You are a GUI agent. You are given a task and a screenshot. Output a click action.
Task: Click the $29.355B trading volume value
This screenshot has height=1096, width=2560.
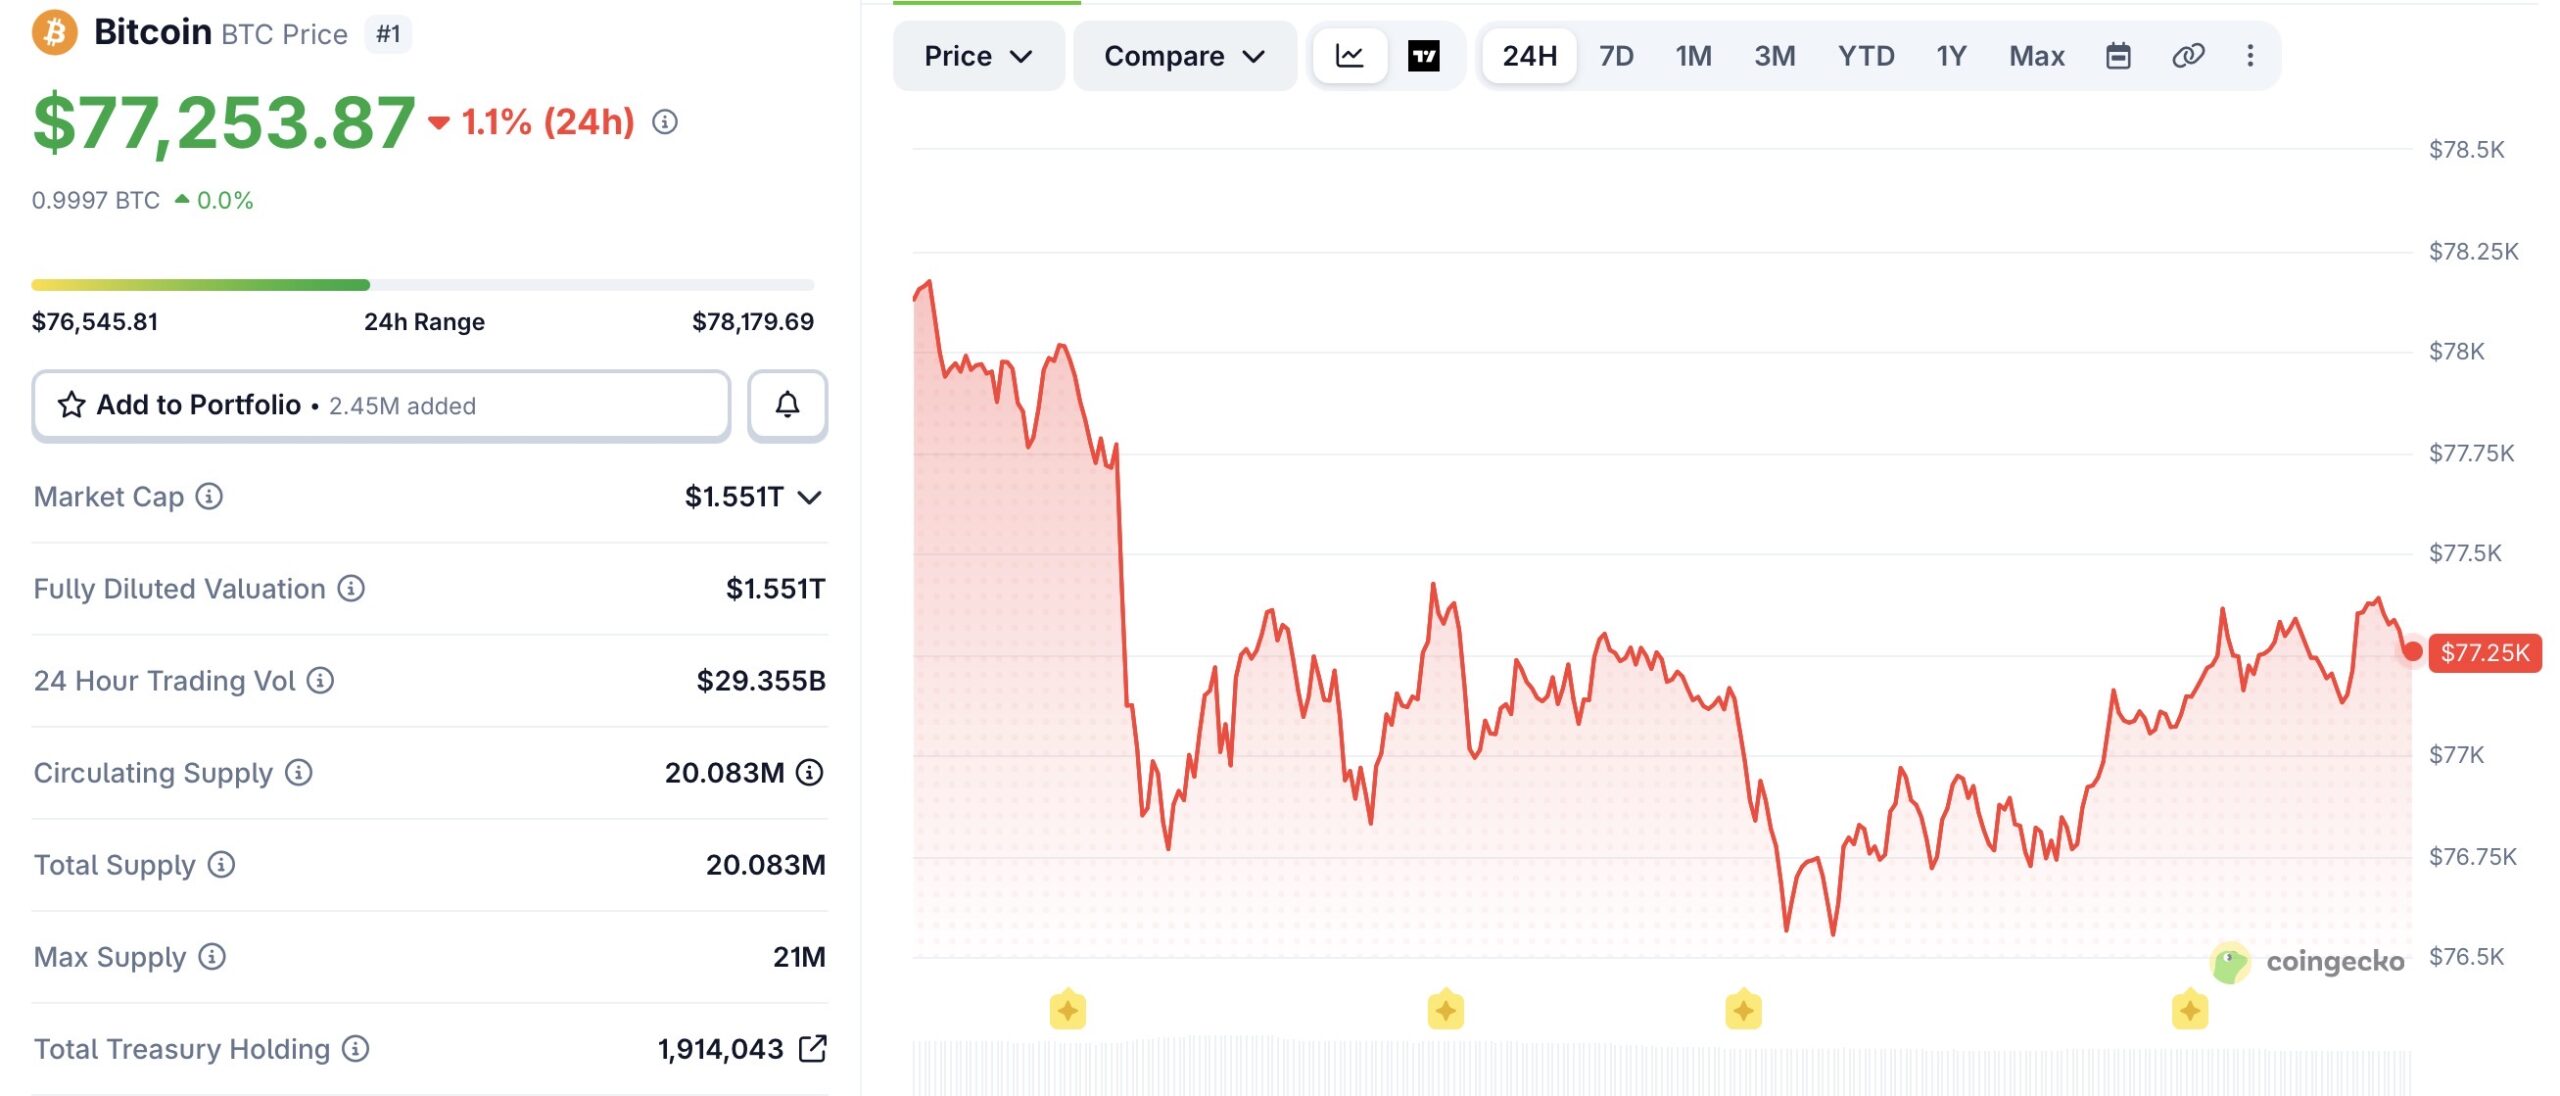[x=761, y=680]
